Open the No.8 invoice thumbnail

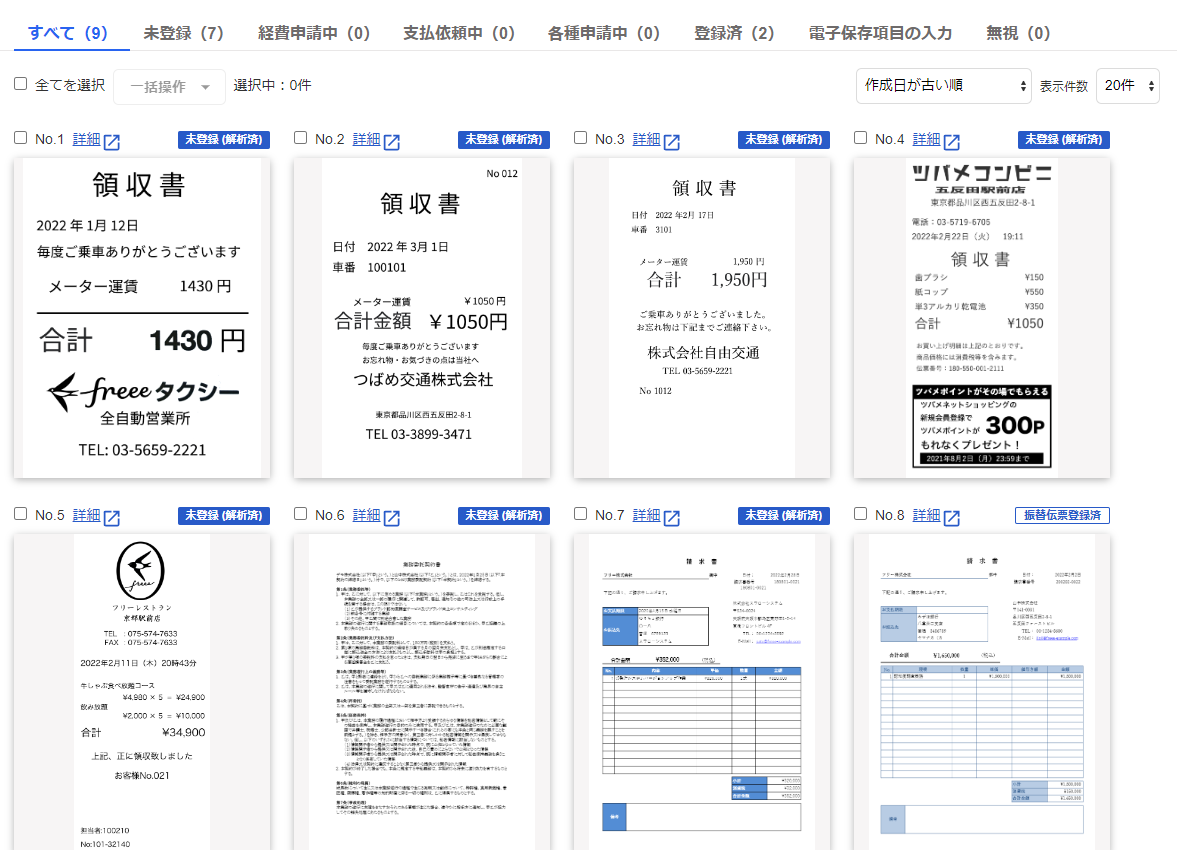(x=982, y=692)
